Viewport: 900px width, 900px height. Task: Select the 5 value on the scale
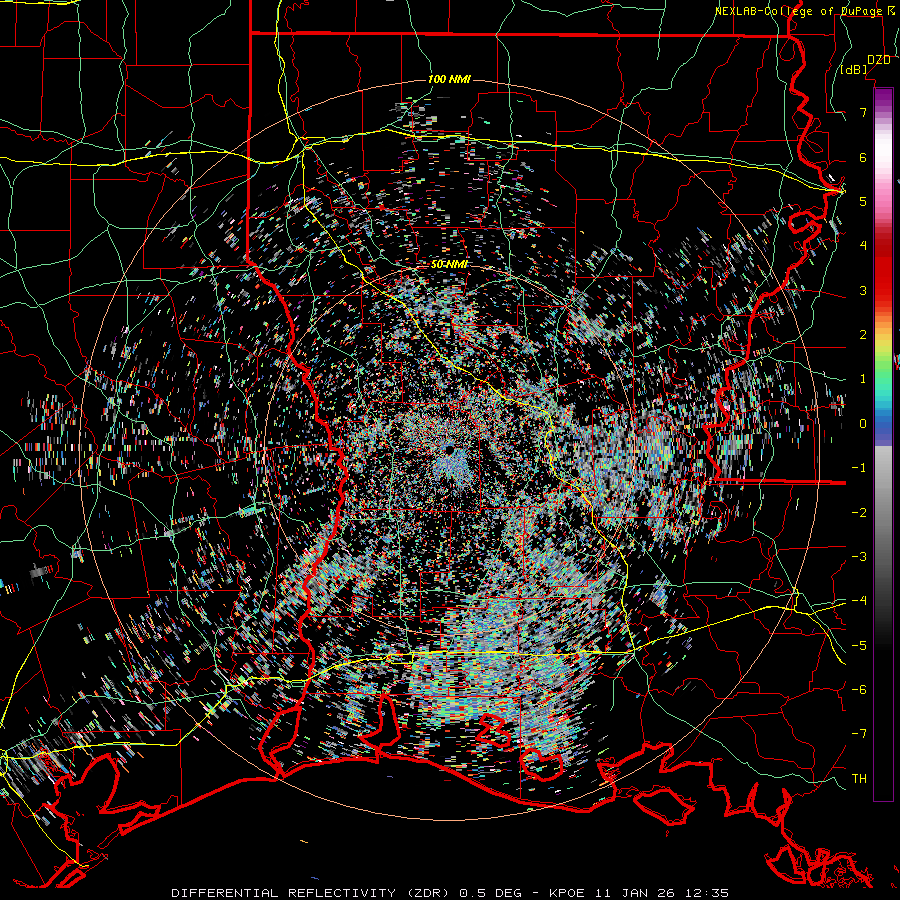click(x=863, y=201)
